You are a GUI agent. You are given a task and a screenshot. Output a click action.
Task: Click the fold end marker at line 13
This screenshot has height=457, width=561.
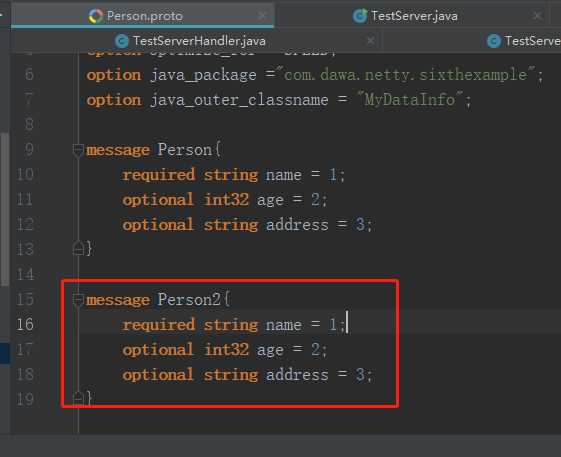pos(78,248)
